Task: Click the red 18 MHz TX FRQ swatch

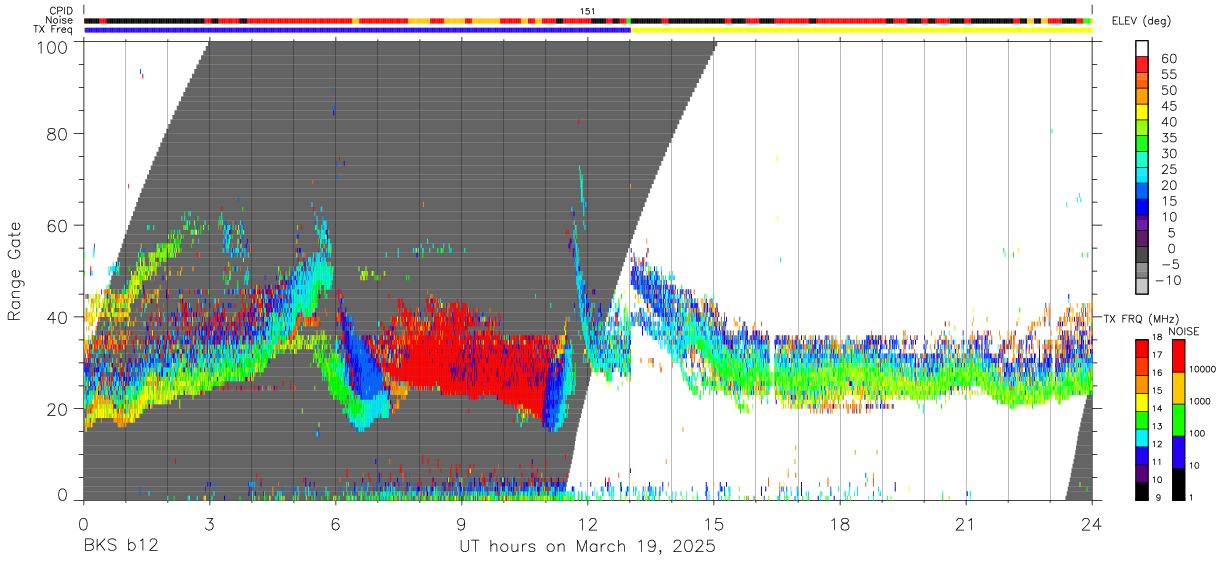Action: coord(1142,347)
